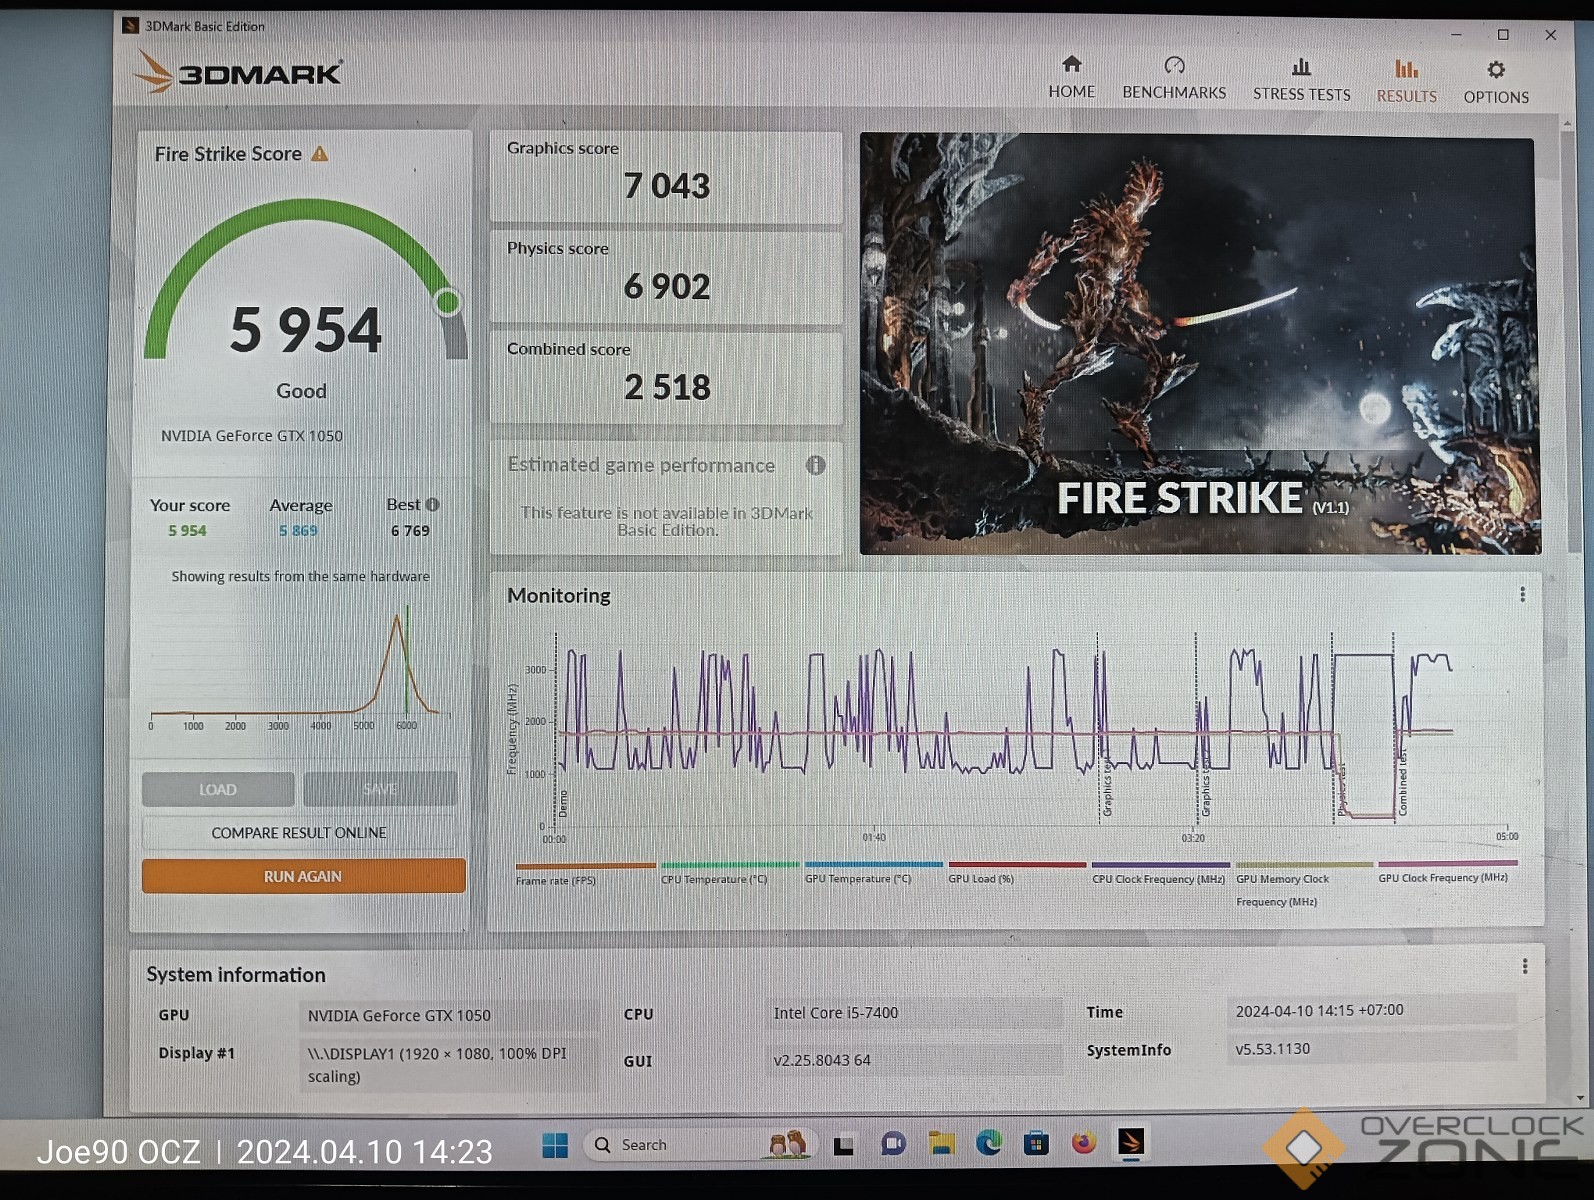This screenshot has width=1594, height=1200.
Task: Open Estimated game performance info icon
Action: (x=816, y=465)
